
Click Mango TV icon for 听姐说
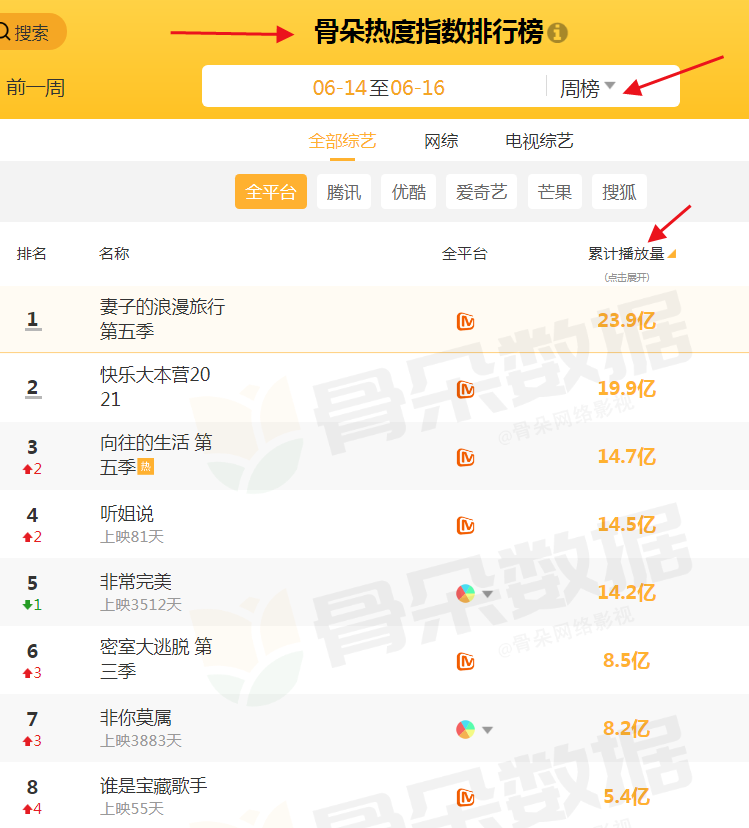click(x=465, y=525)
